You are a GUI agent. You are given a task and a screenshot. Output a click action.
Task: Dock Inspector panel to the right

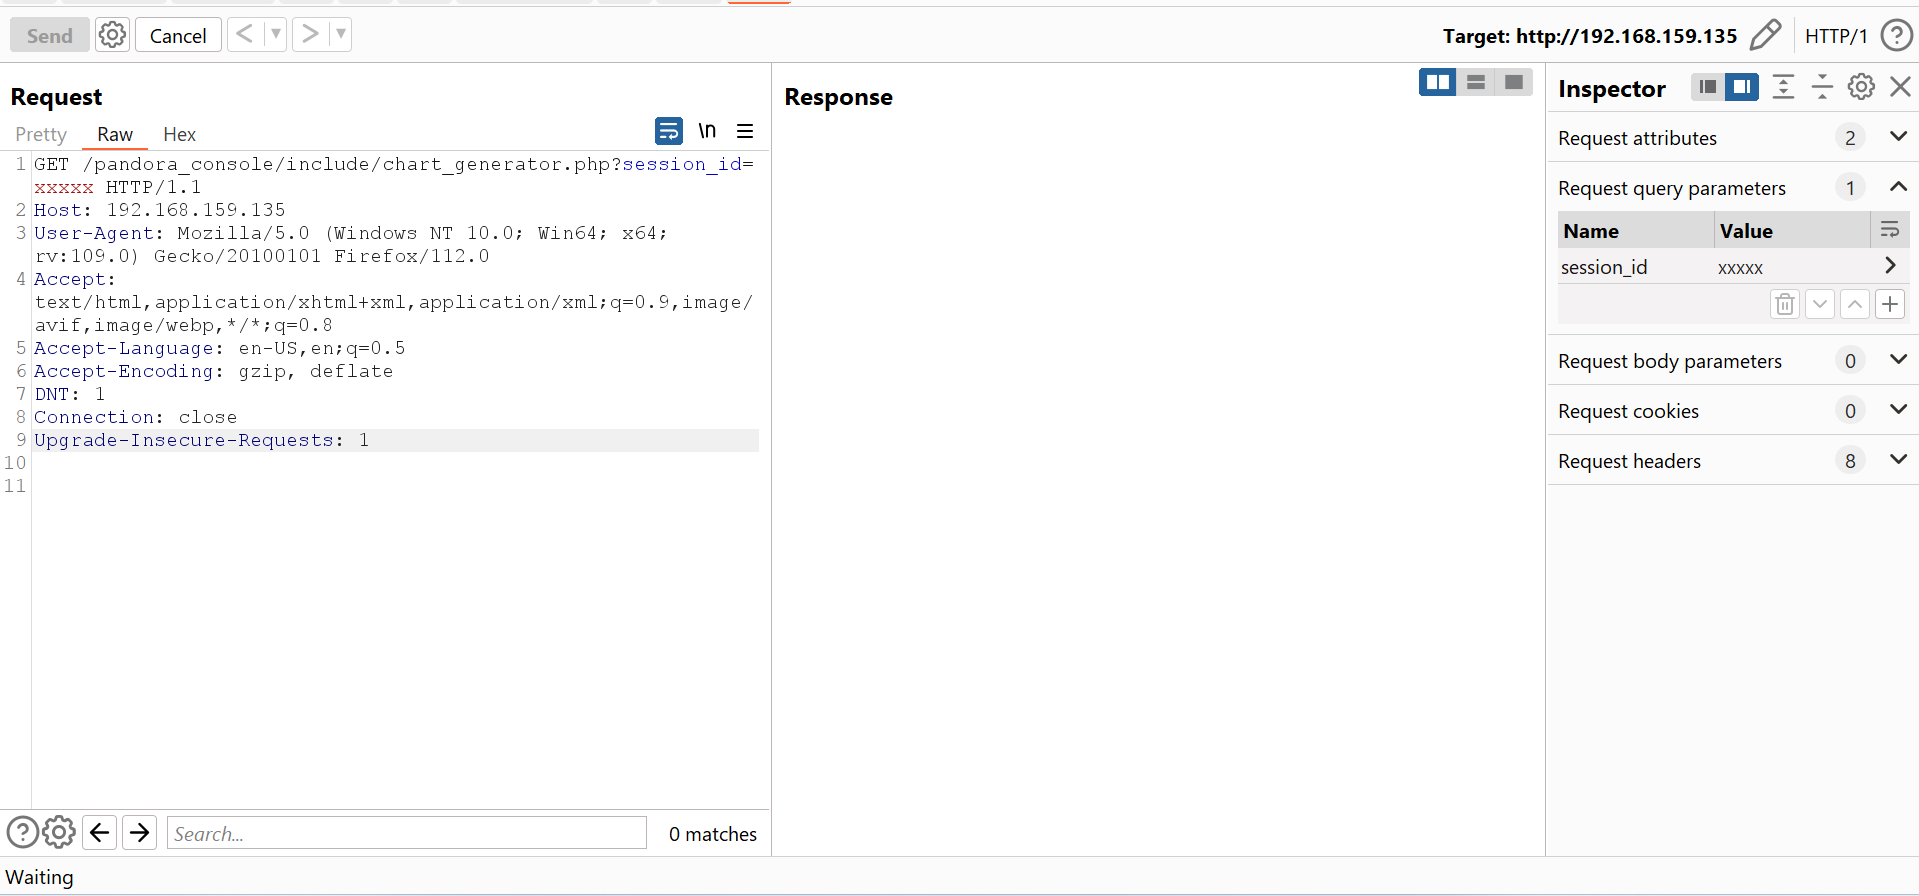pyautogui.click(x=1742, y=87)
